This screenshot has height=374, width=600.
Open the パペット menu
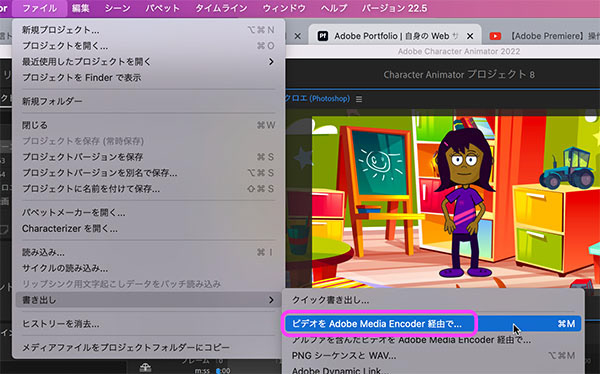tap(162, 8)
